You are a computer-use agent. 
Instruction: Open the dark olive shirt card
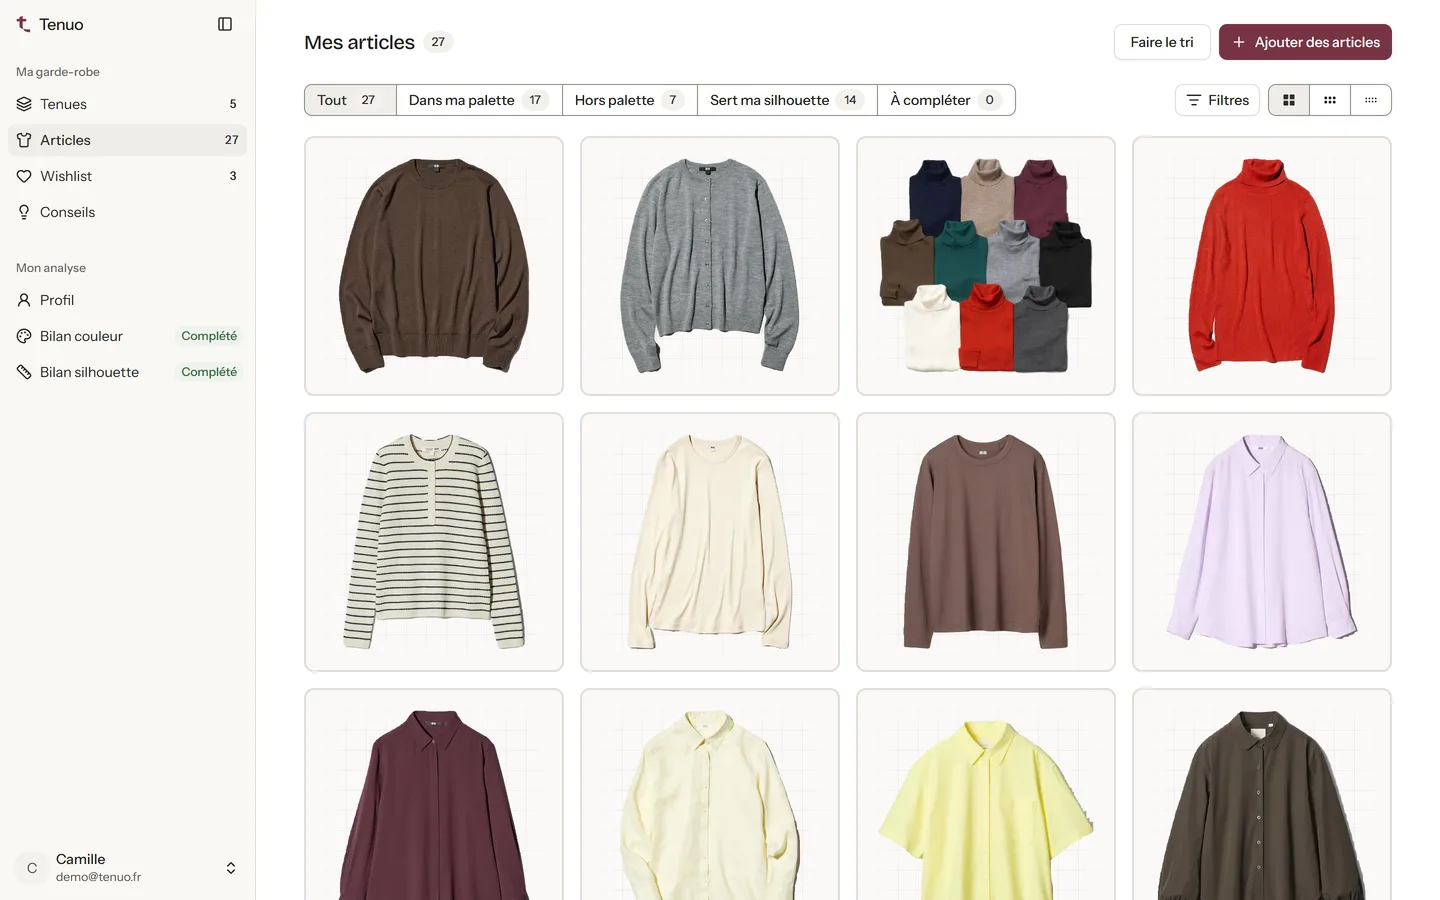[1262, 795]
